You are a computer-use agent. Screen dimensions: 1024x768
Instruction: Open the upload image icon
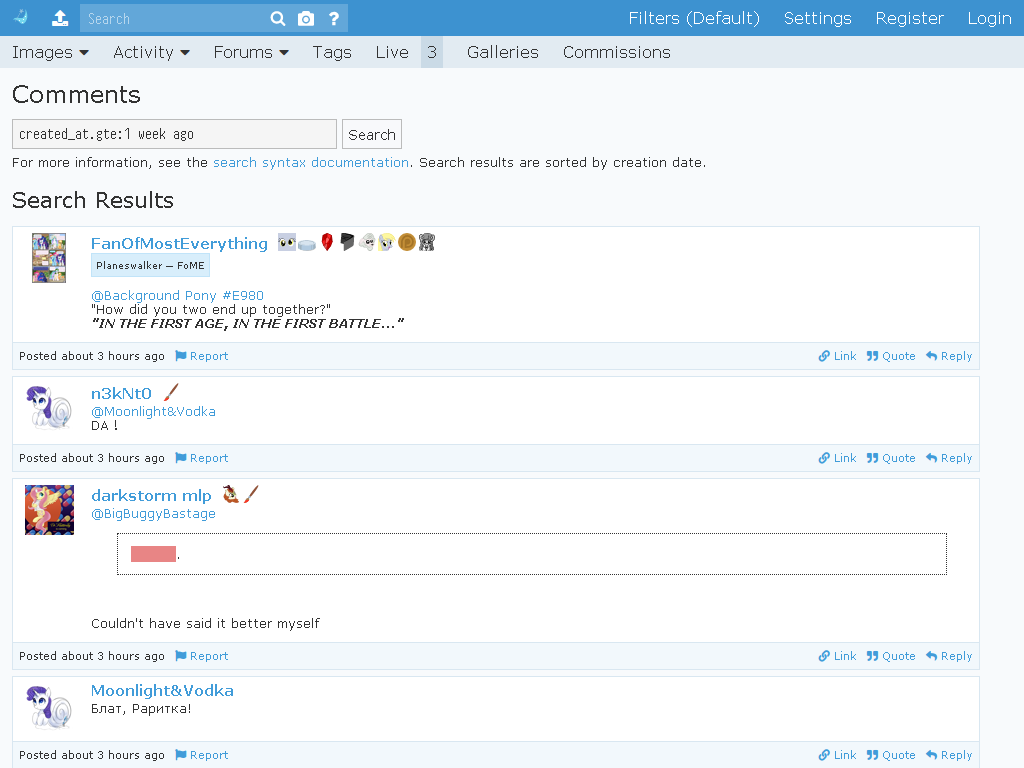click(60, 18)
